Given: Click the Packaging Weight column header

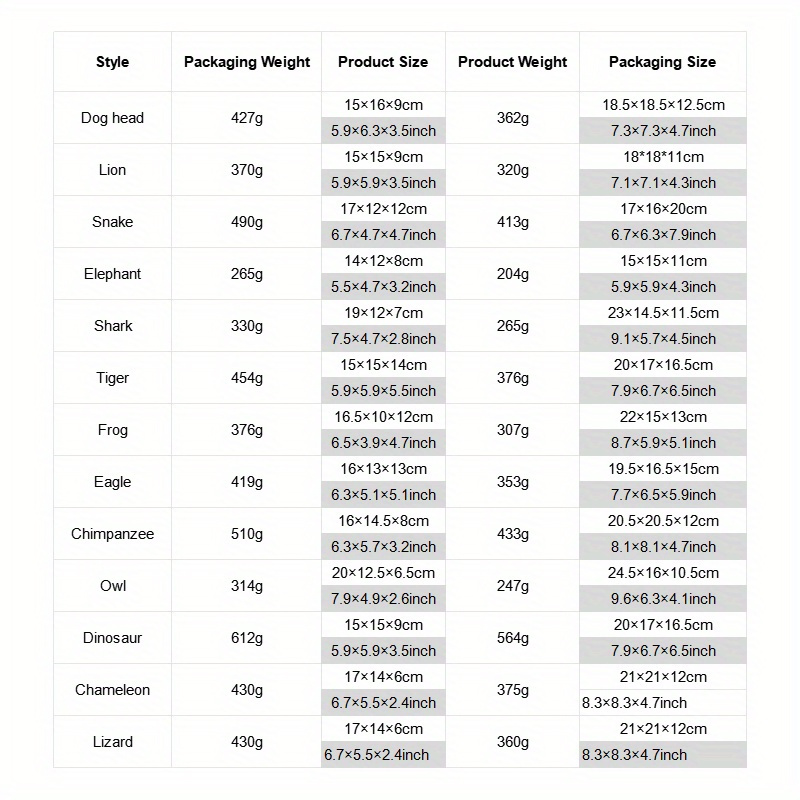Looking at the screenshot, I should pos(247,62).
